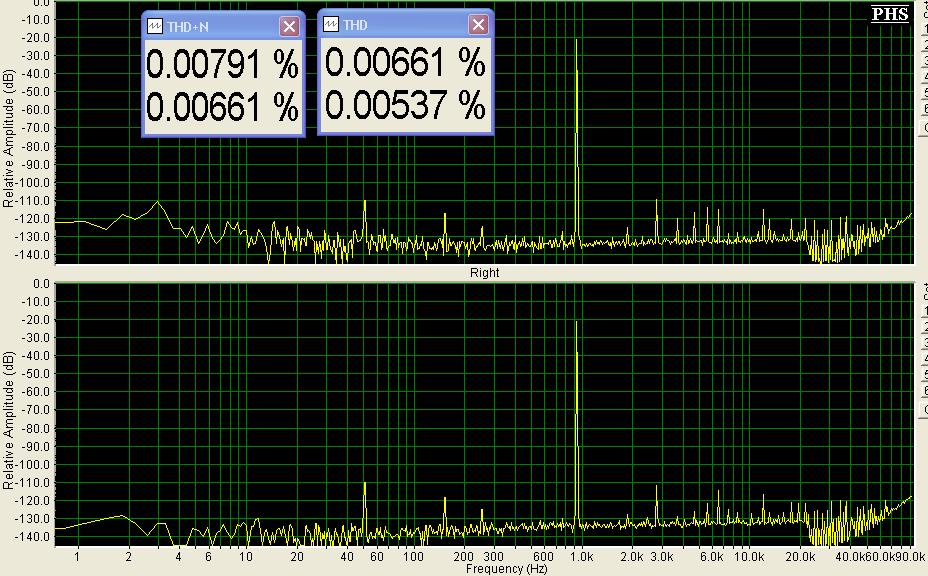Click the "Frequency (Hz)" axis label
Image resolution: width=928 pixels, height=576 pixels.
[x=507, y=569]
